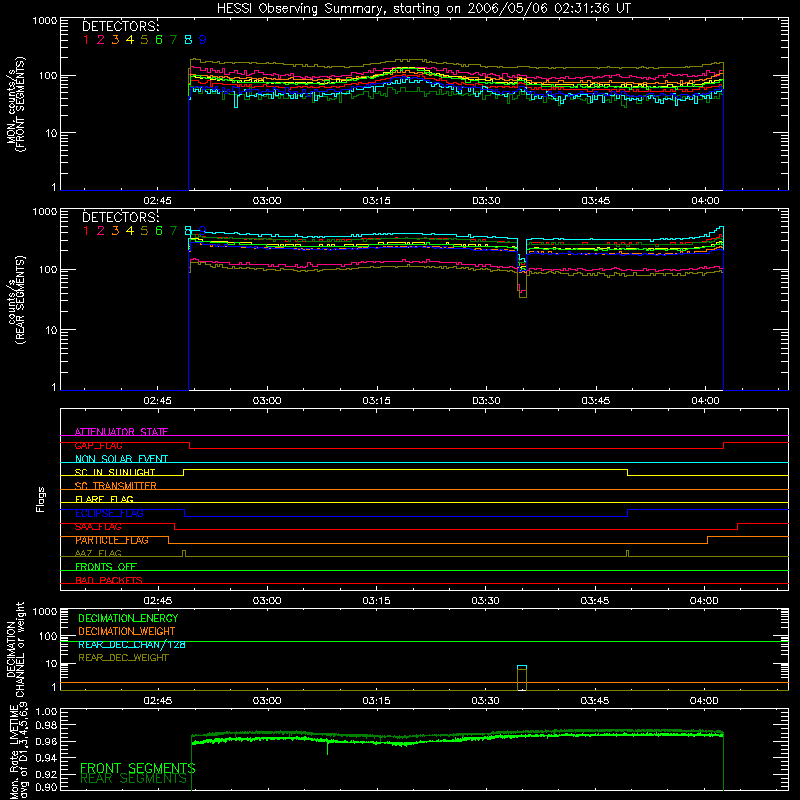Select dark green detector number 7 in the front segments legend

click(173, 40)
